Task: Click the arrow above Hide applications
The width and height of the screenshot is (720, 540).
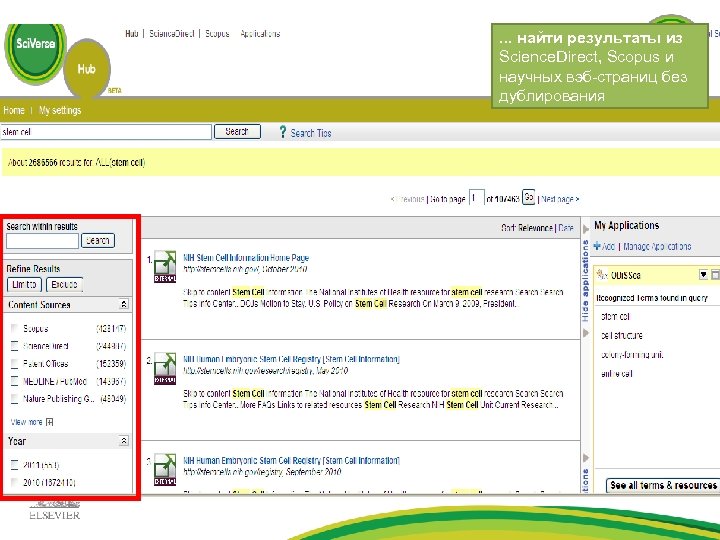Action: (585, 229)
